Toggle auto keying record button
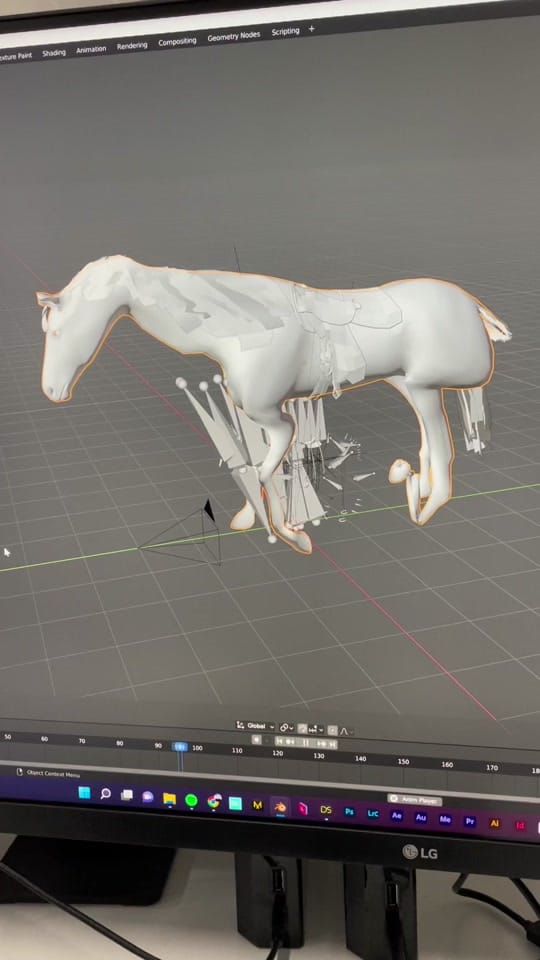Viewport: 540px width, 960px height. [257, 740]
